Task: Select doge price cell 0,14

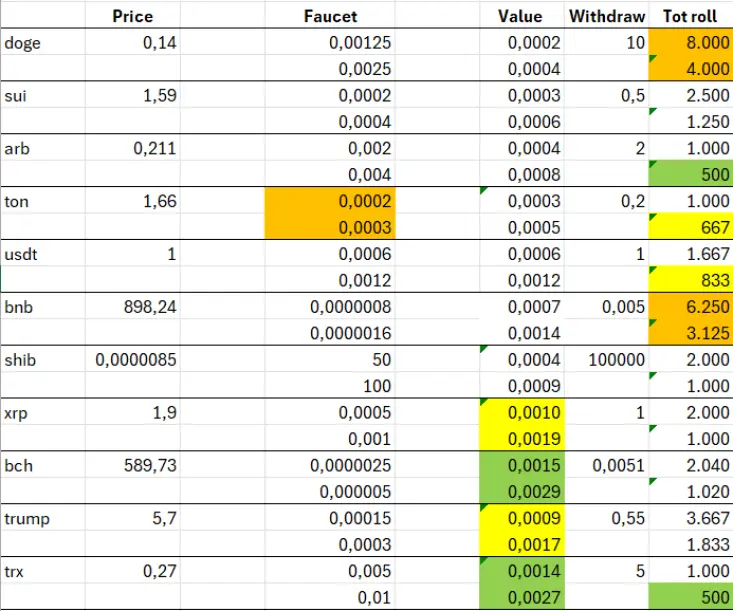Action: [x=133, y=43]
